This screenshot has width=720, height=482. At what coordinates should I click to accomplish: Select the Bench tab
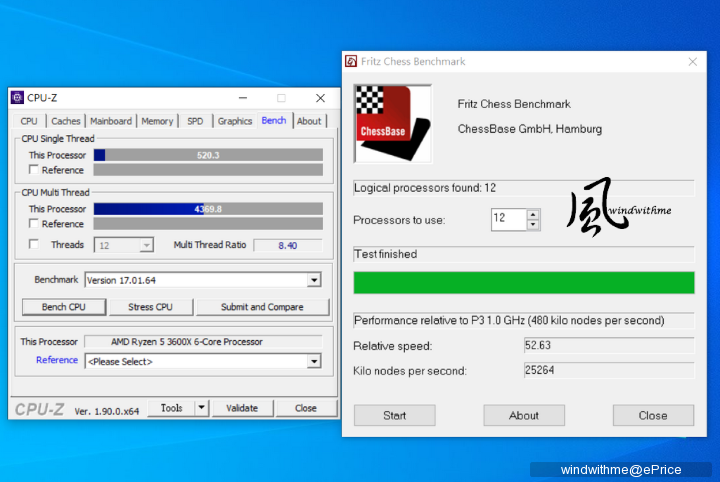[x=274, y=120]
